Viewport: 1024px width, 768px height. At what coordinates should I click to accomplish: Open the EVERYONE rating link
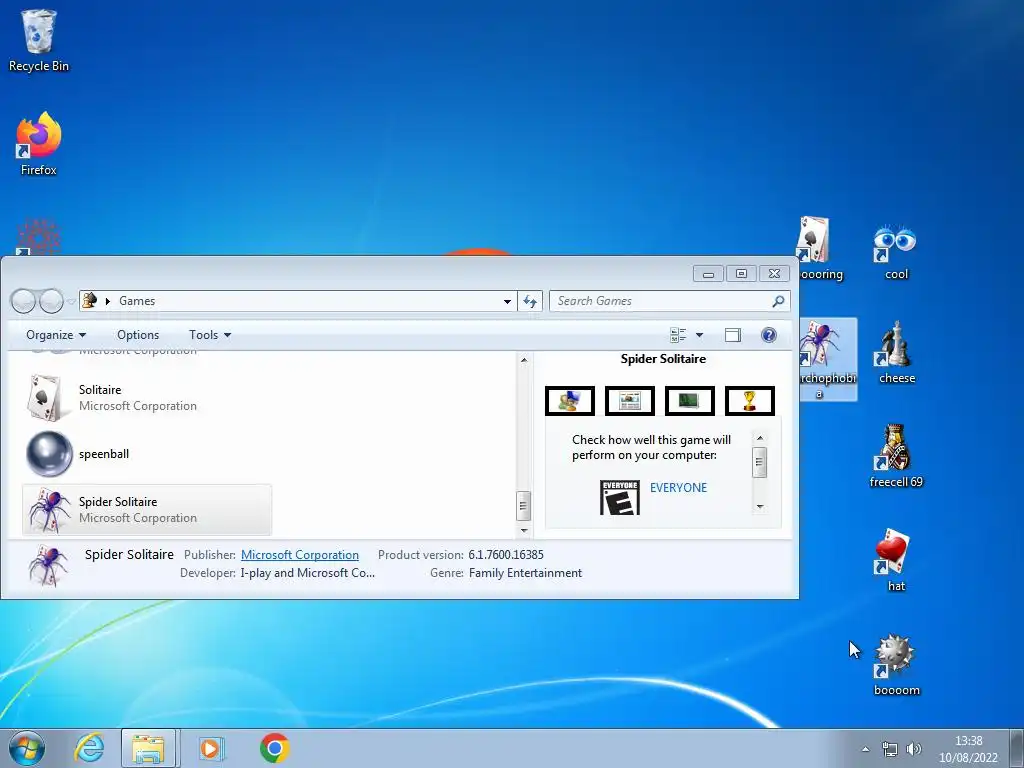tap(678, 488)
